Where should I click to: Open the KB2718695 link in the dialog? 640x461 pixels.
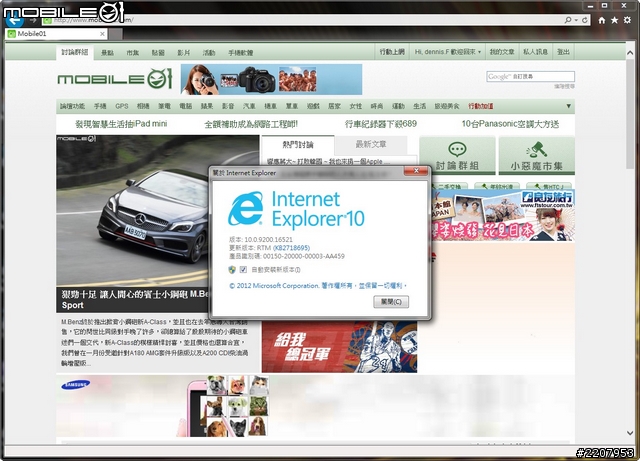291,248
